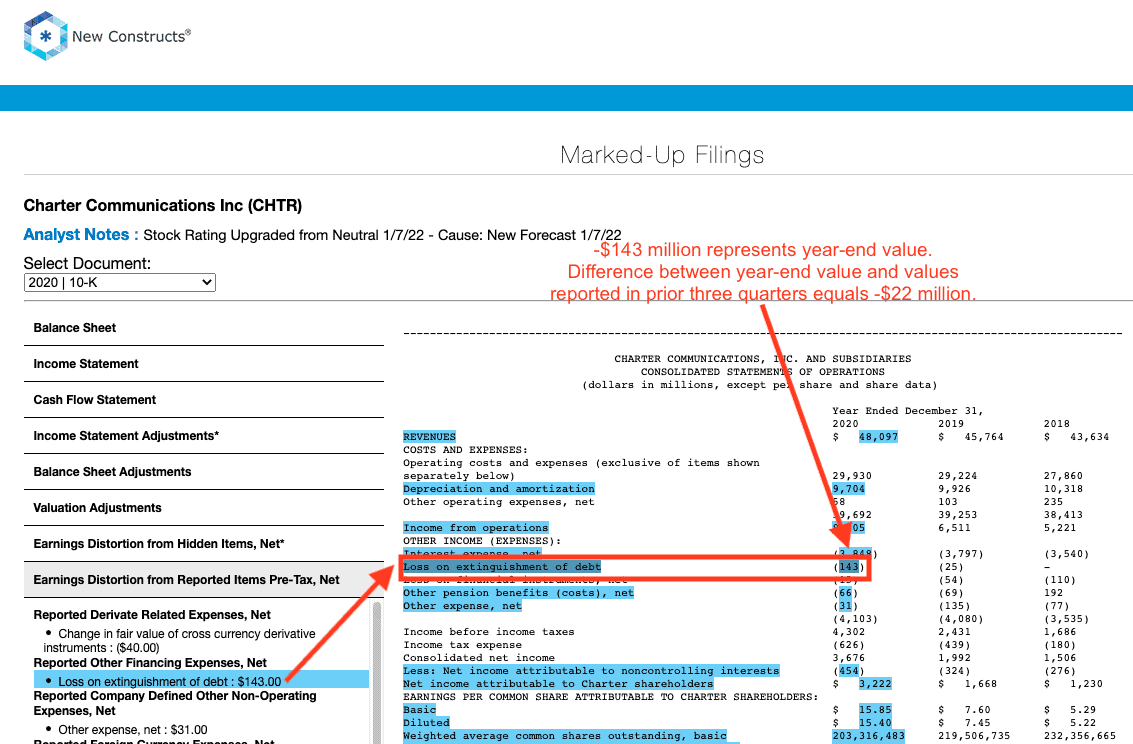Viewport: 1133px width, 744px height.
Task: Click the New Constructs brand name text
Action: [131, 36]
